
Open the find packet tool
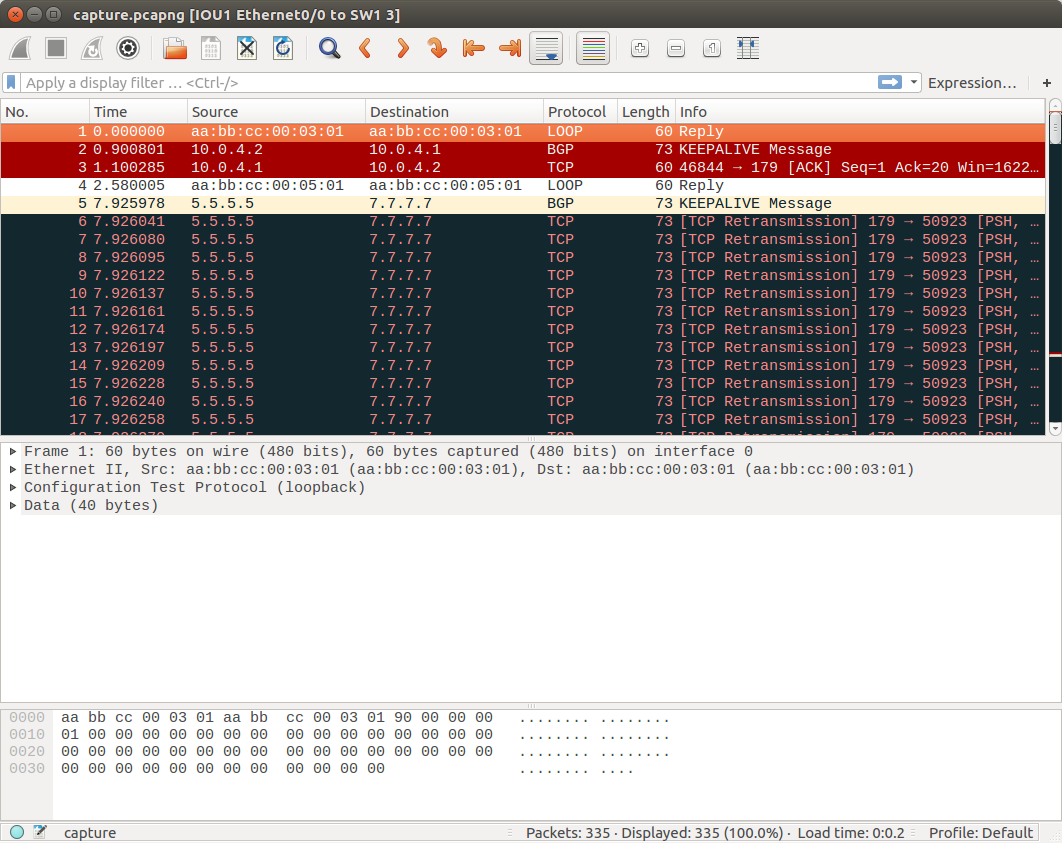pos(330,48)
